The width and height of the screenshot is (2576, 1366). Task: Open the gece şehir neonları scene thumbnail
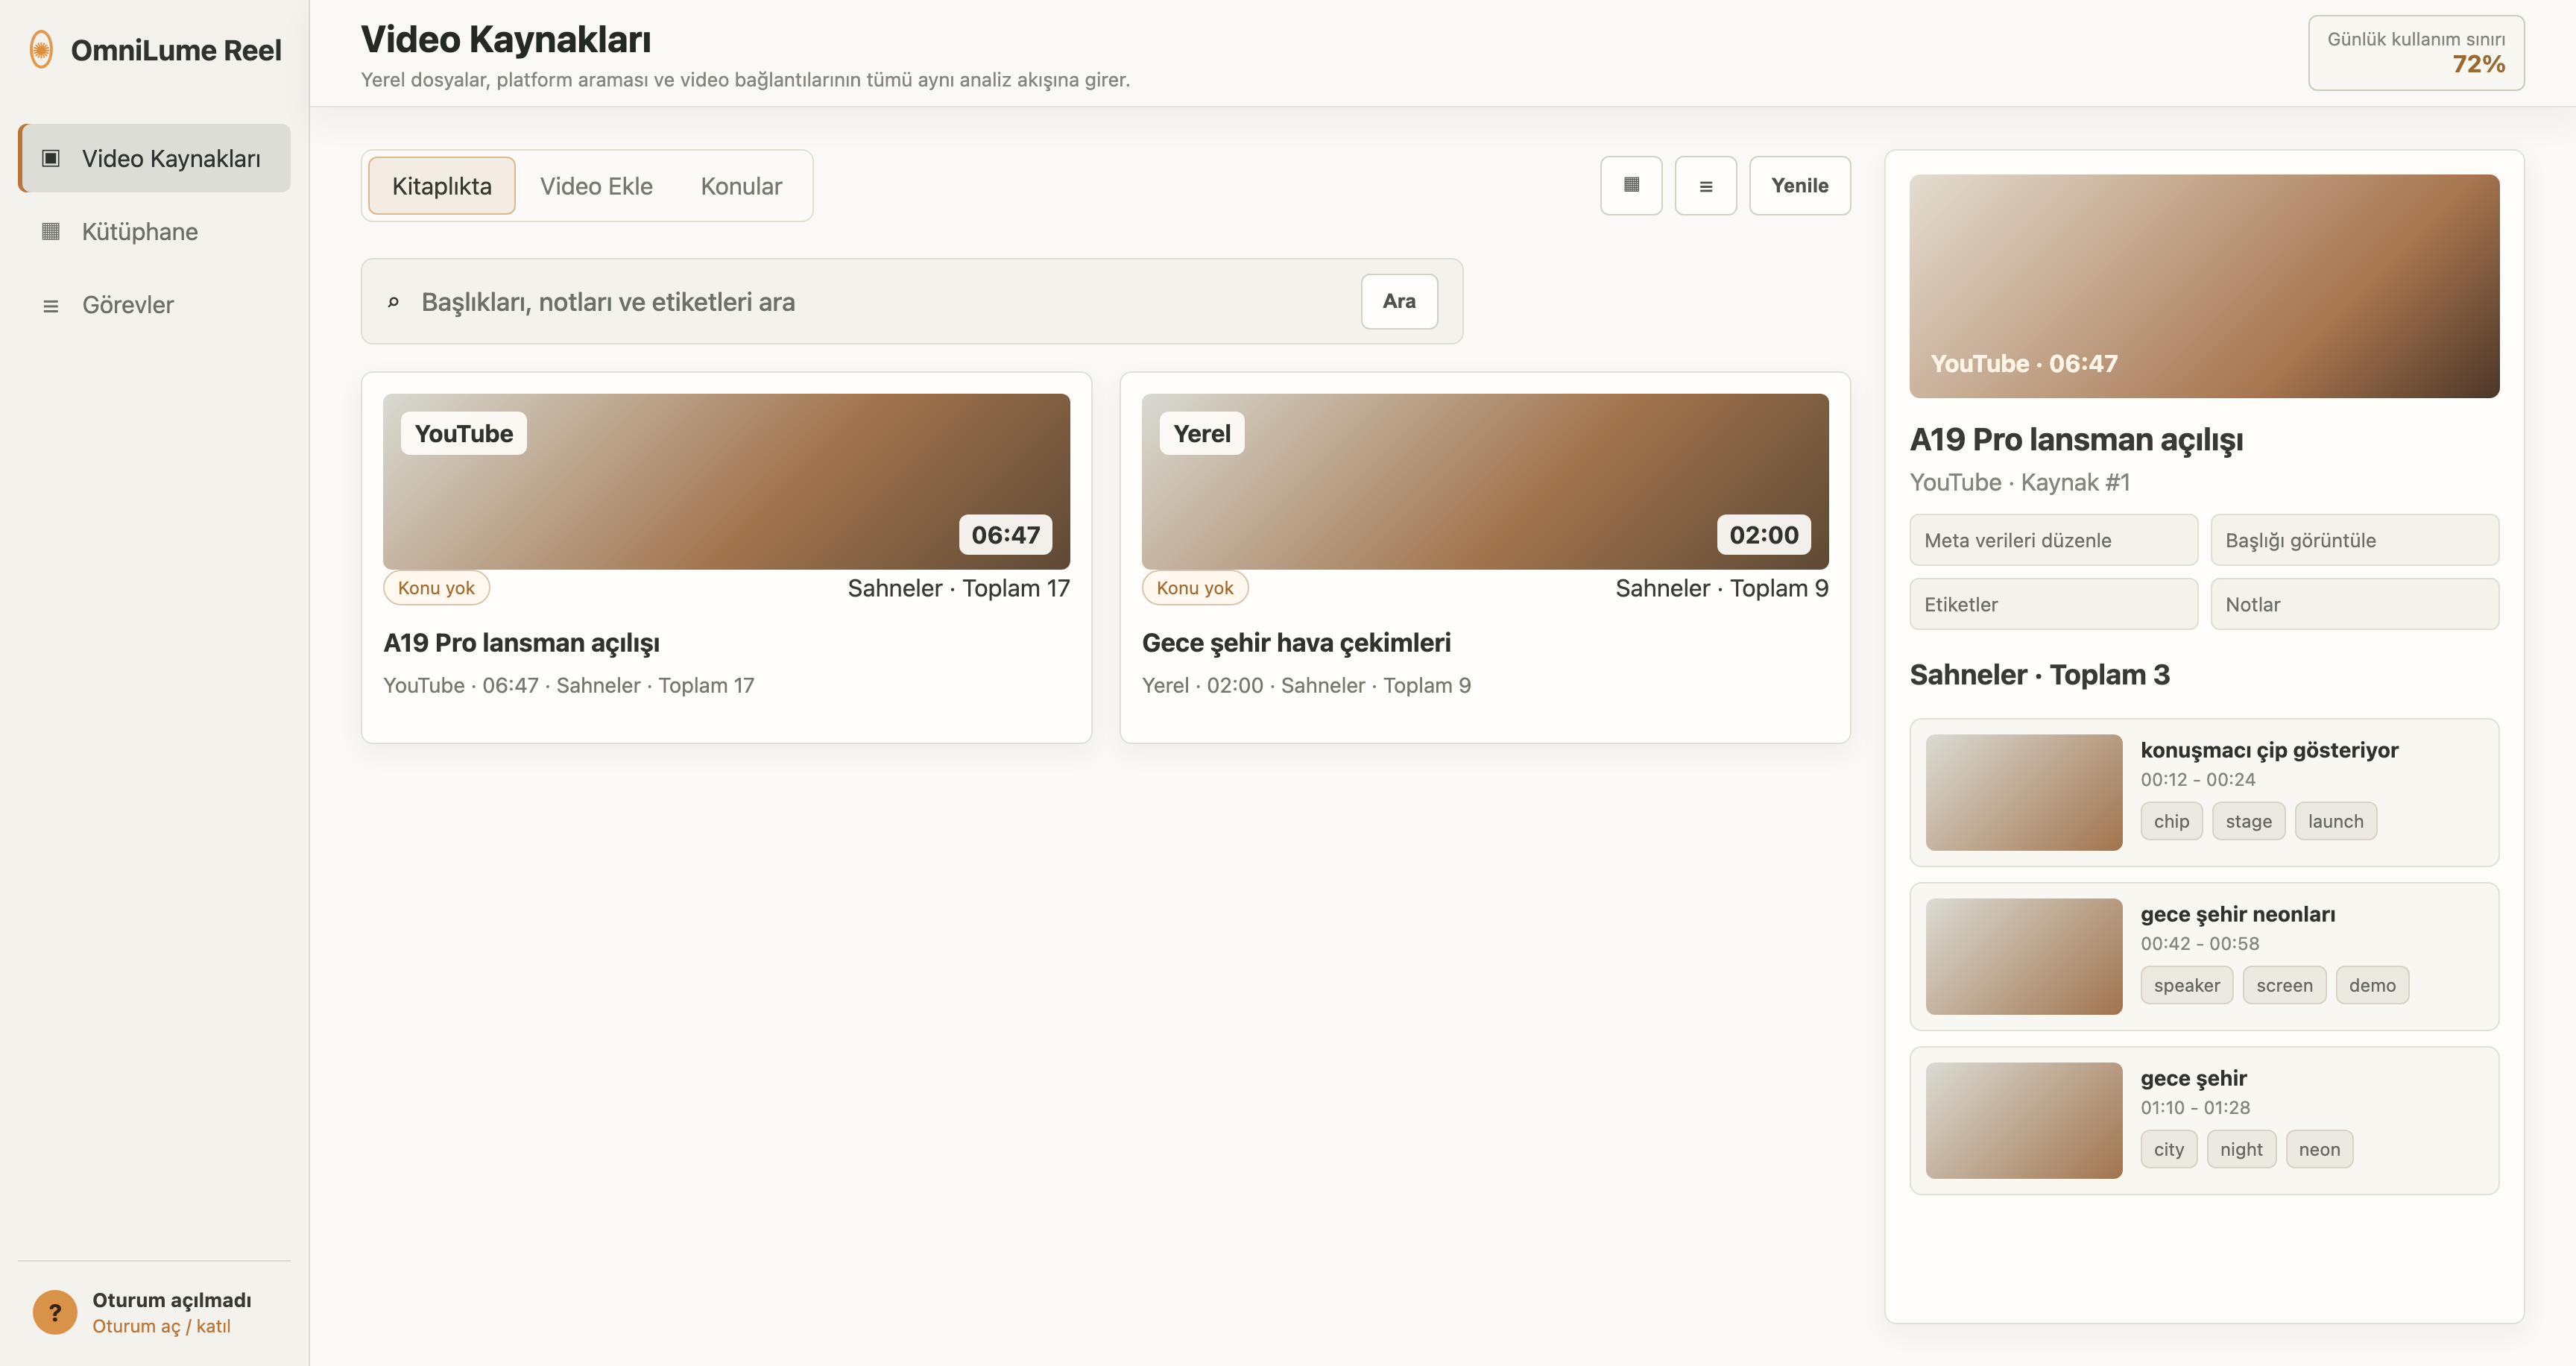pyautogui.click(x=2024, y=956)
